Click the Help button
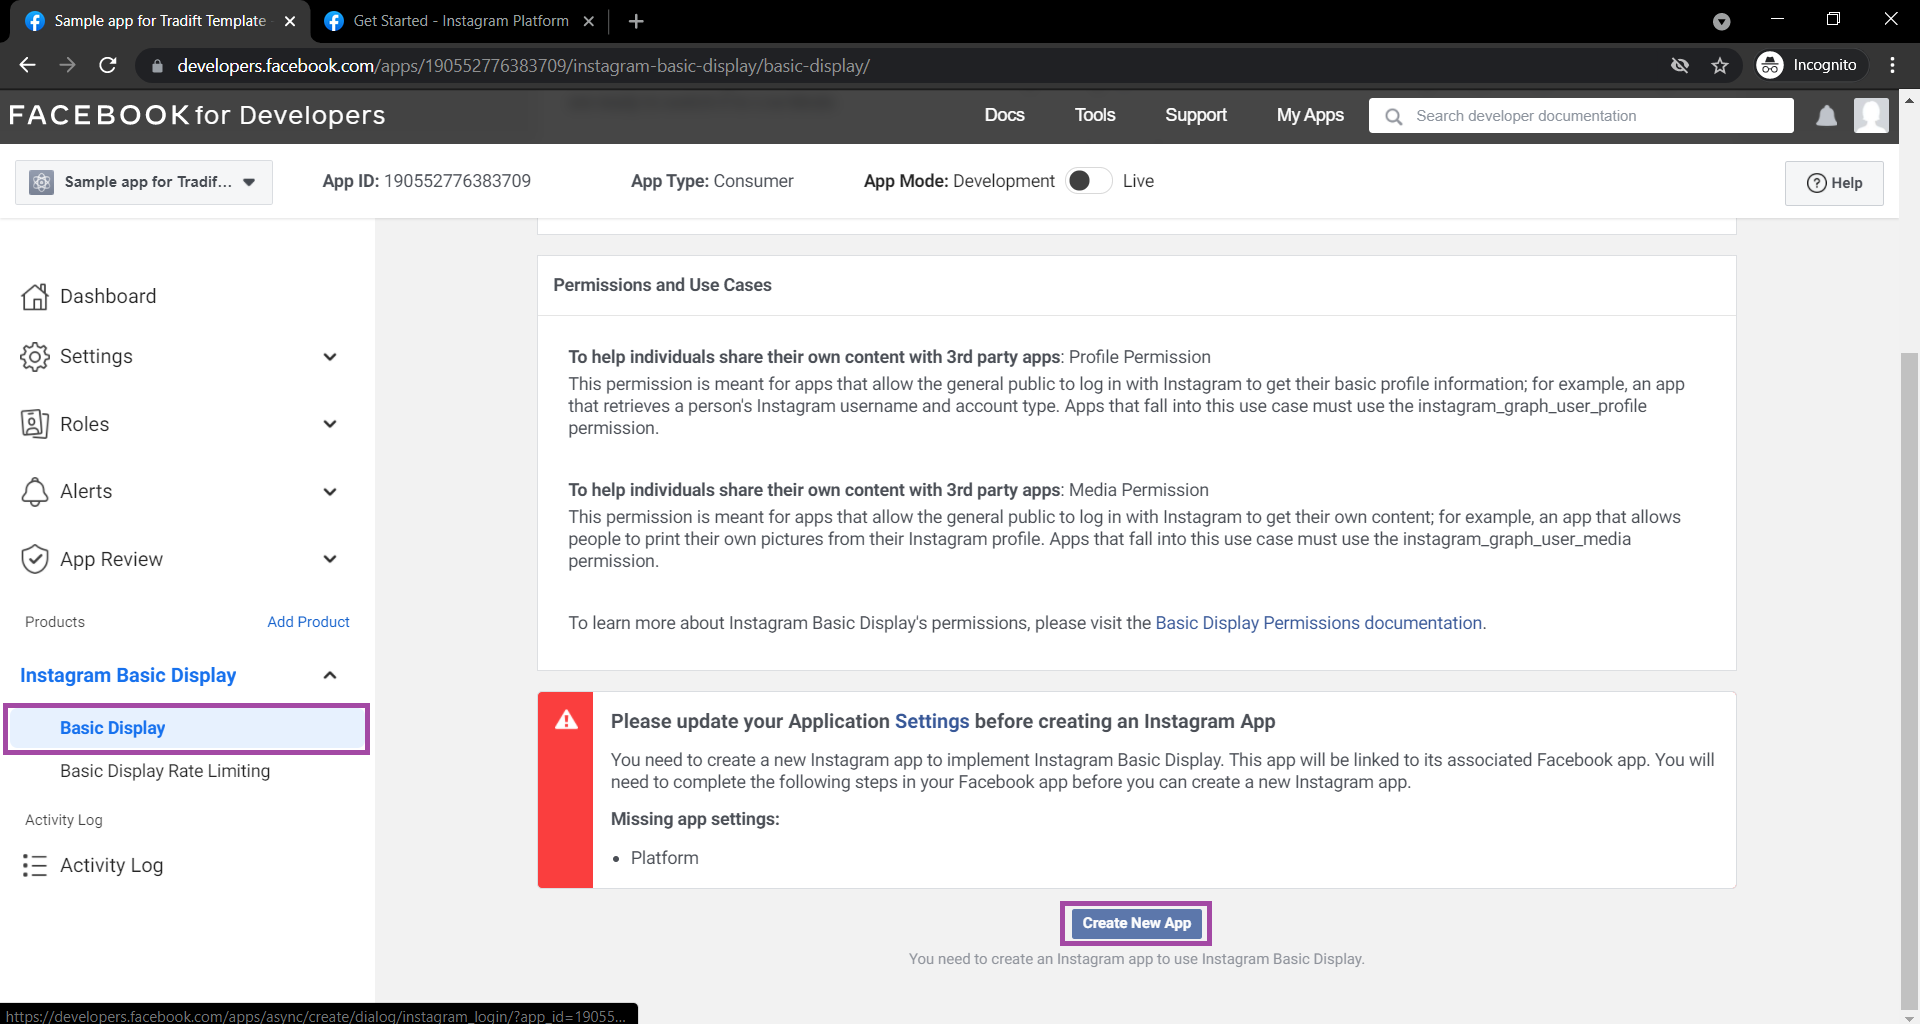The width and height of the screenshot is (1920, 1024). (1834, 183)
